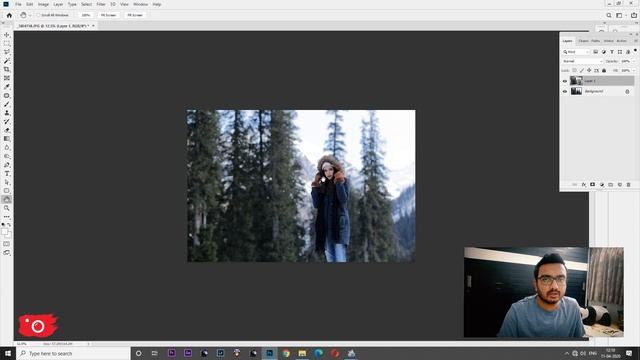Click the add layer style fx icon

pos(584,185)
